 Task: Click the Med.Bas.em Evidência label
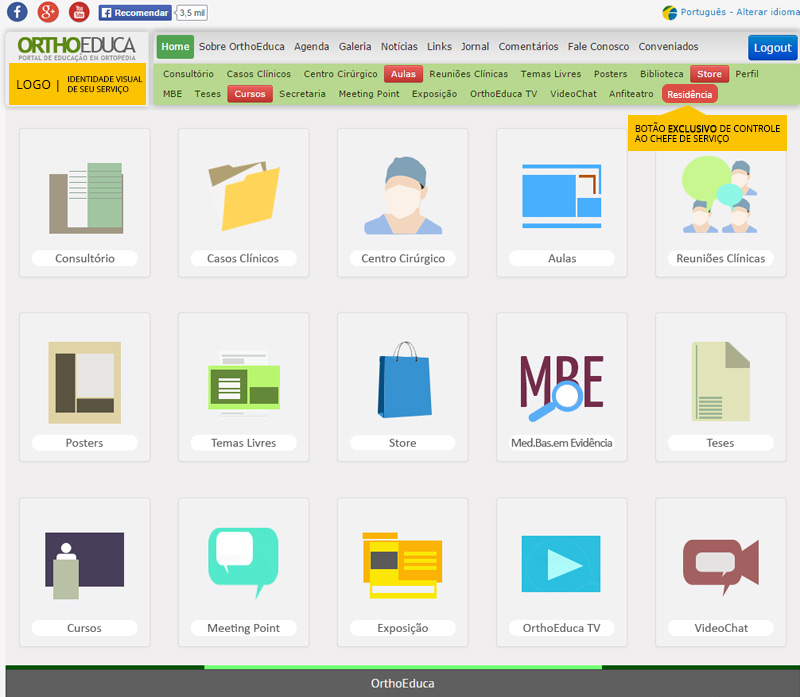pos(562,443)
